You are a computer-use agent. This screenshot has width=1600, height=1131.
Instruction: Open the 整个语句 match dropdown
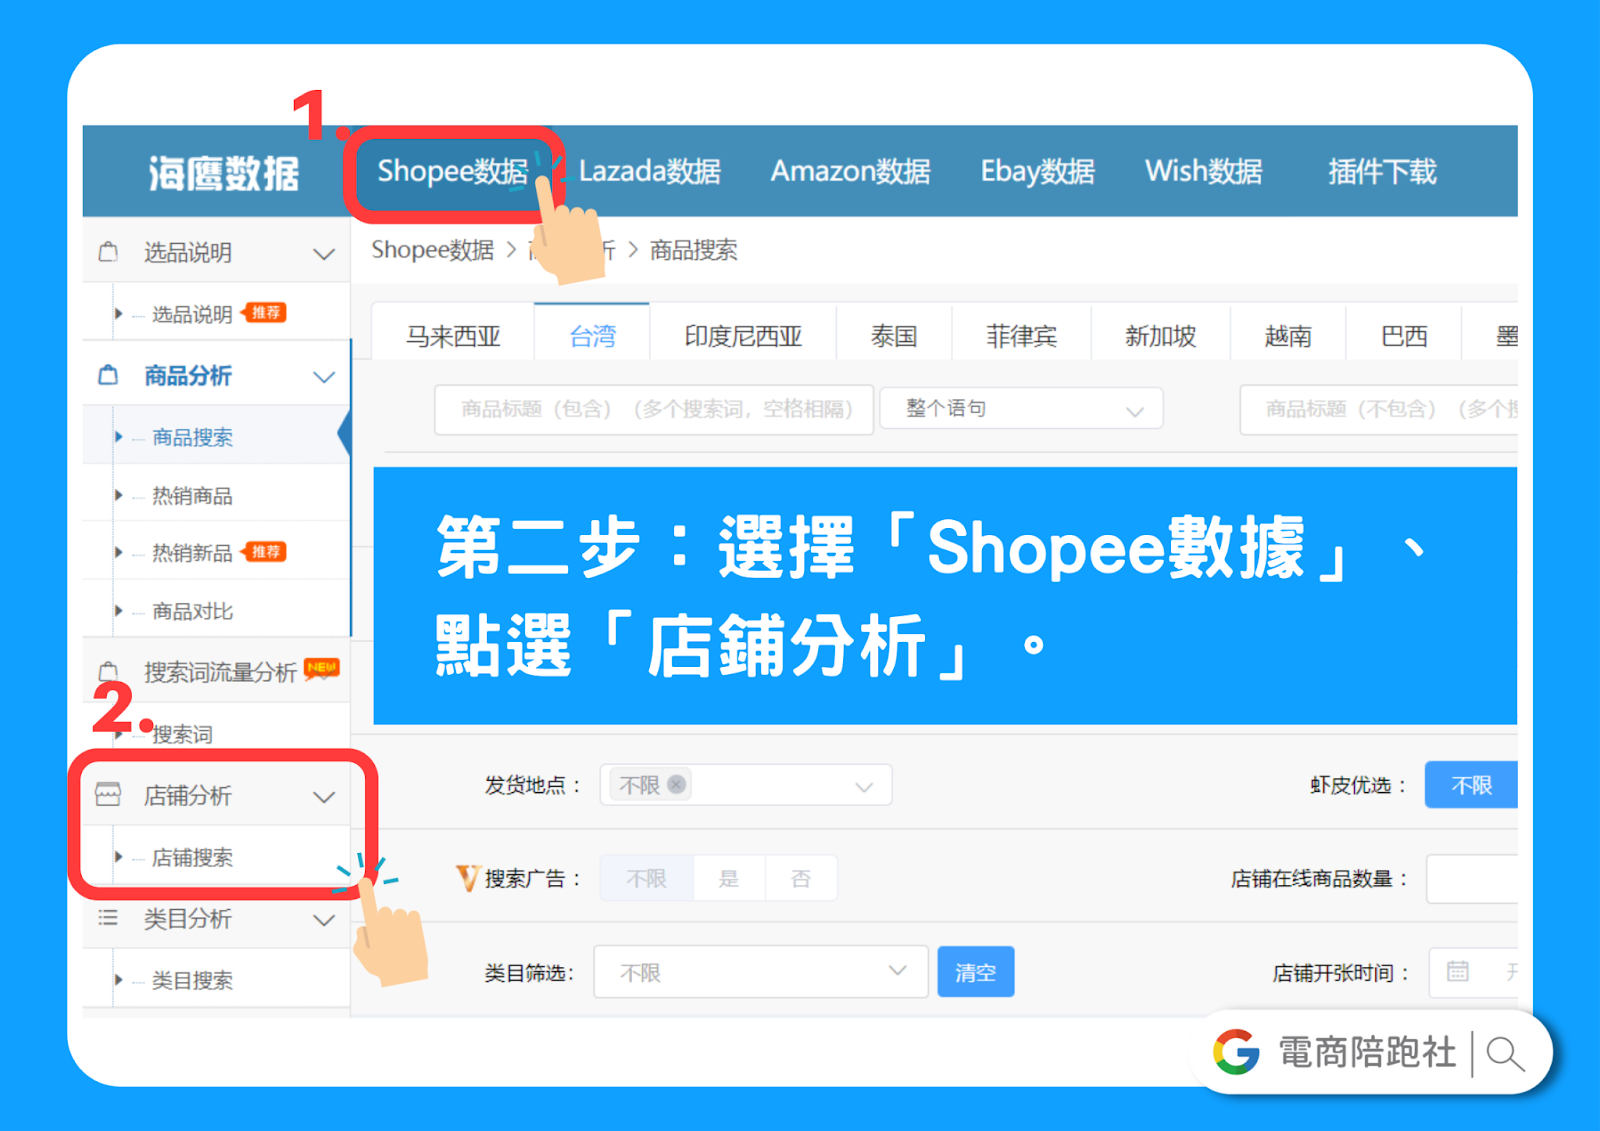1021,409
